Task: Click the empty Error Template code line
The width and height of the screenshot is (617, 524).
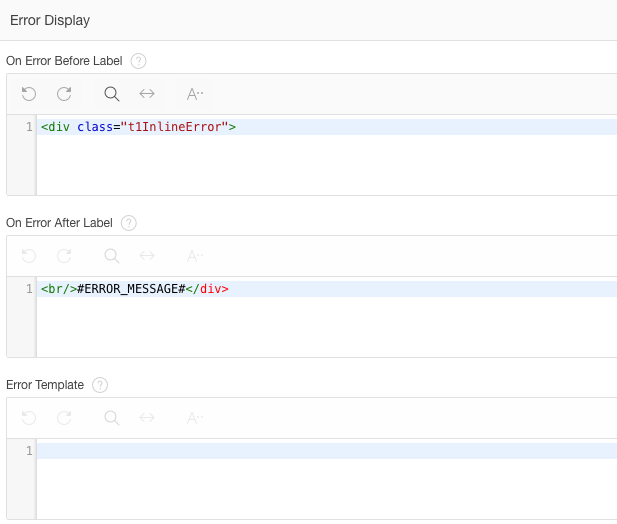Action: click(327, 451)
